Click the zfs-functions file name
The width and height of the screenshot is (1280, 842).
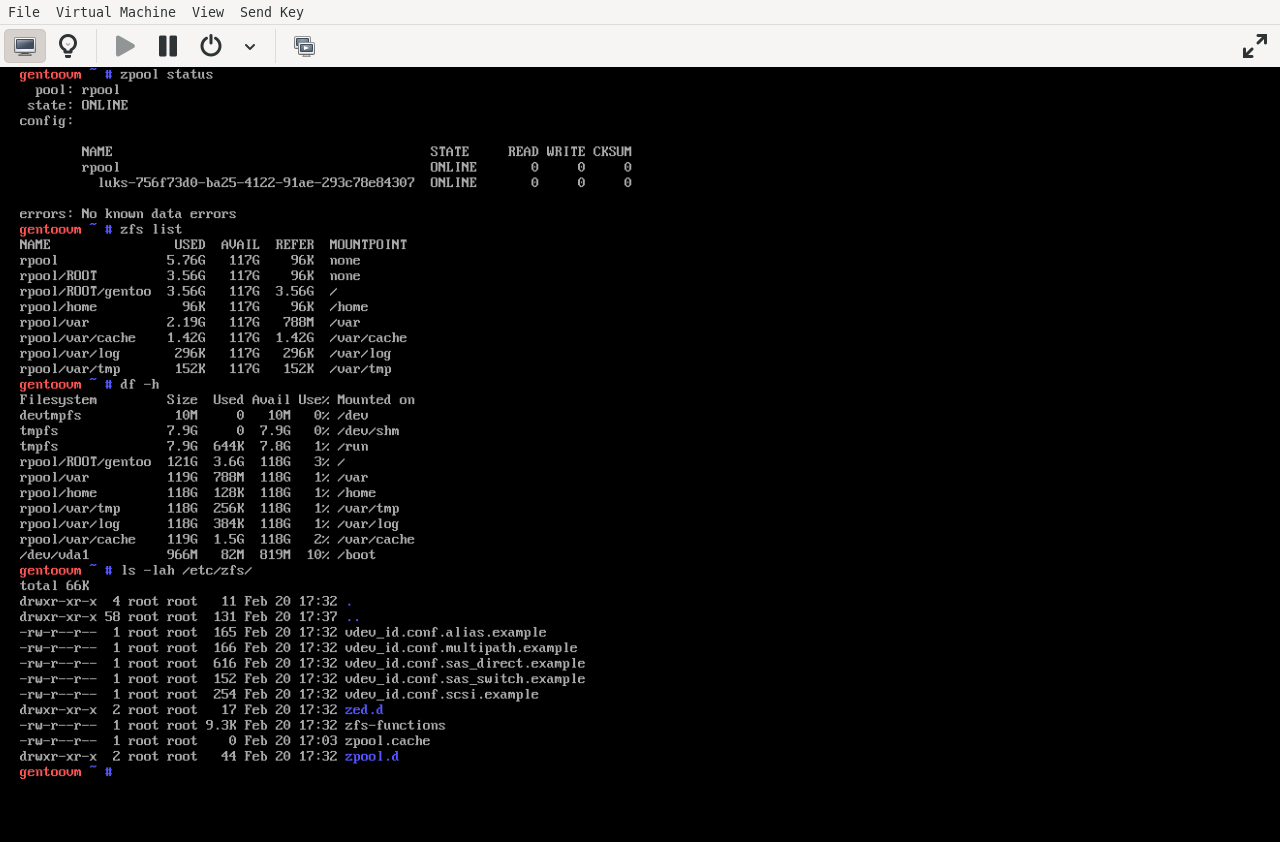tap(395, 725)
